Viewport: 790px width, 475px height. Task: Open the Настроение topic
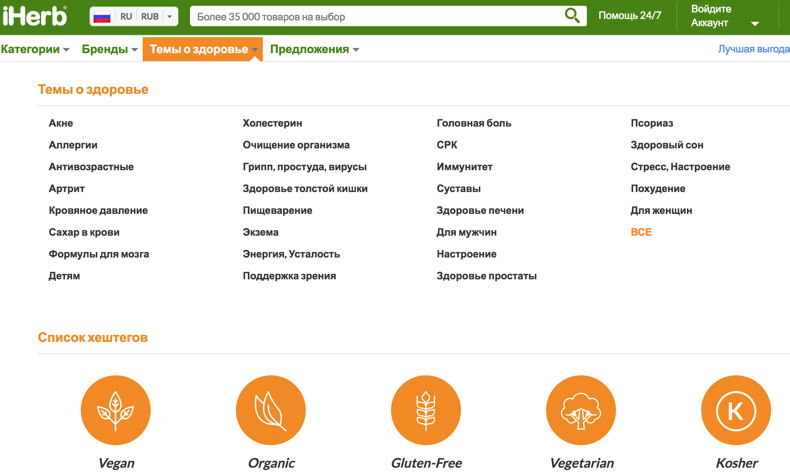(x=467, y=254)
